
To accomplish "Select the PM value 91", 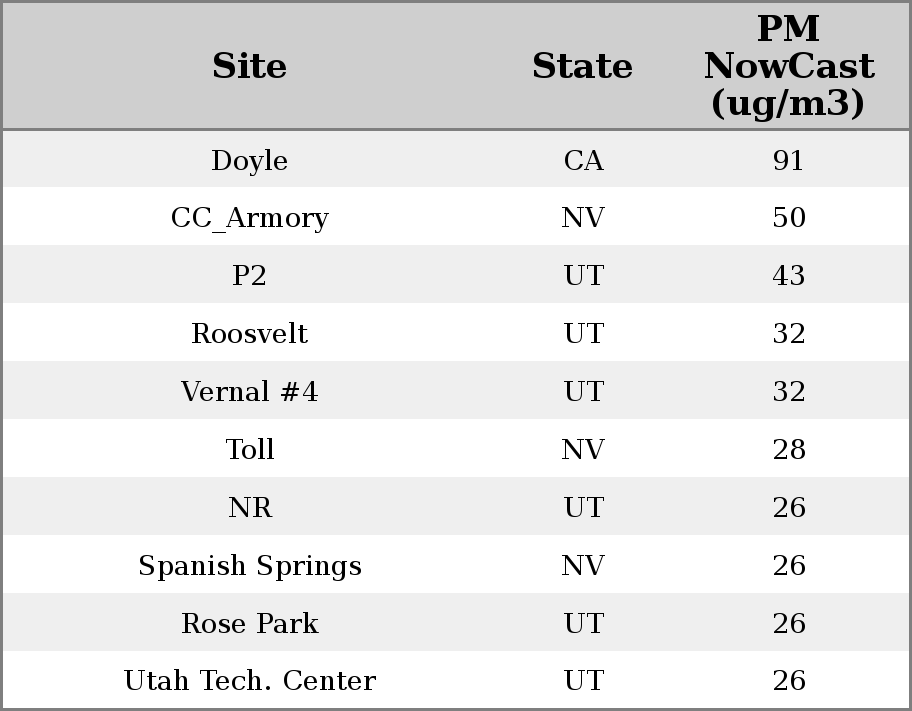I will coord(788,161).
